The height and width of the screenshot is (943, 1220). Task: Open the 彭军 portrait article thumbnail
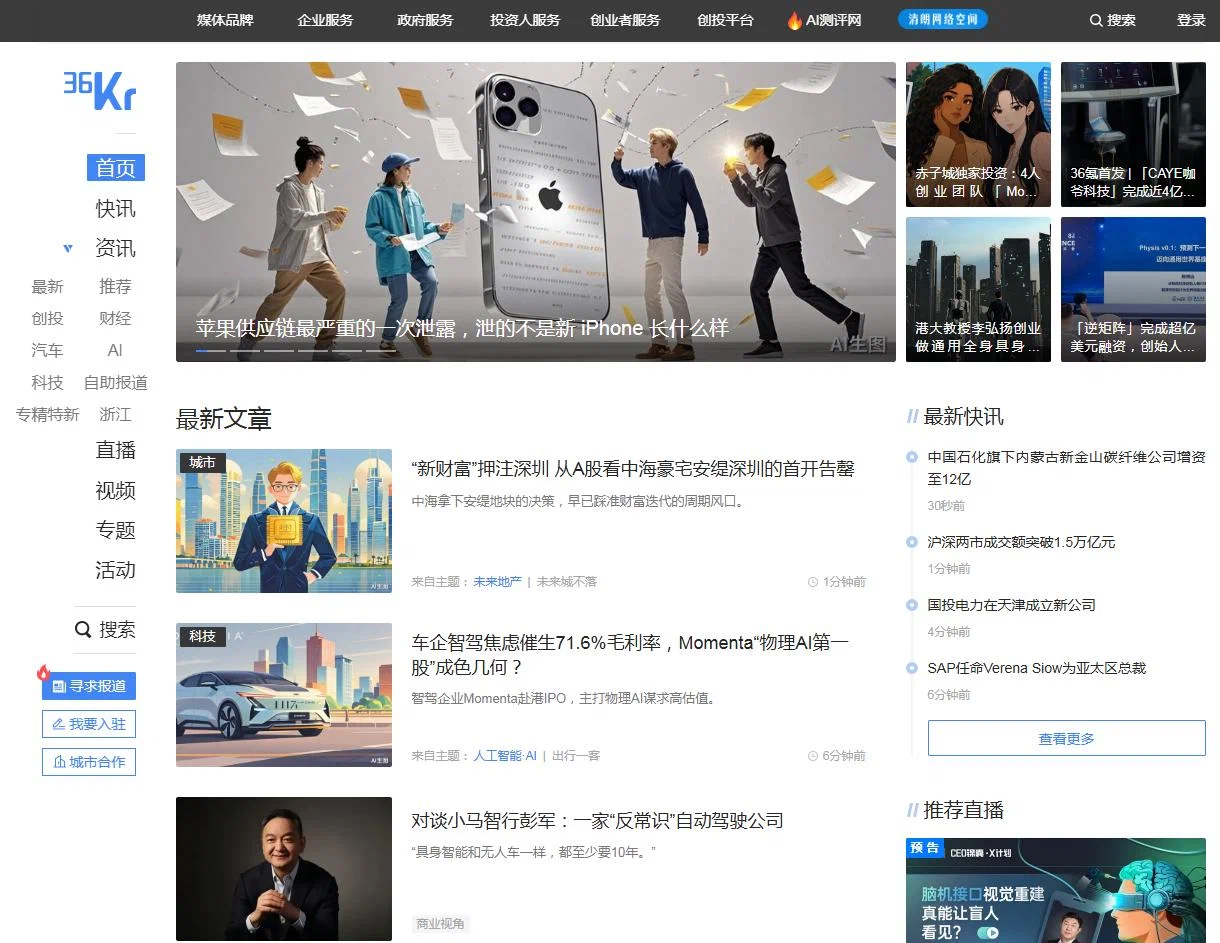pos(284,869)
